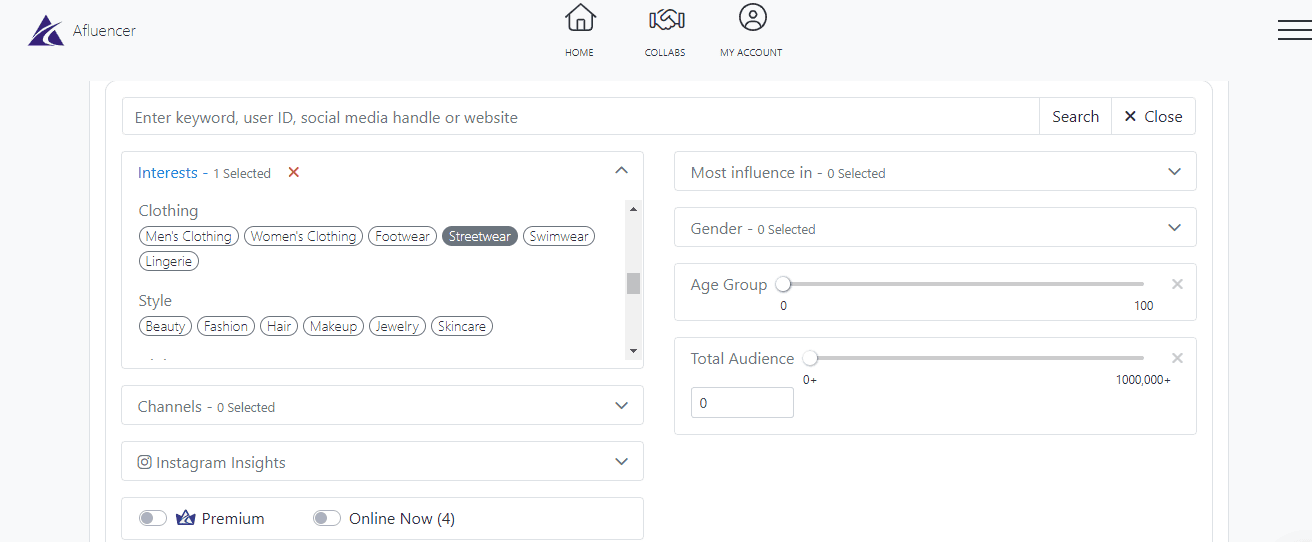The width and height of the screenshot is (1312, 542).
Task: Click the Interests scrollbar down arrow
Action: coord(633,351)
